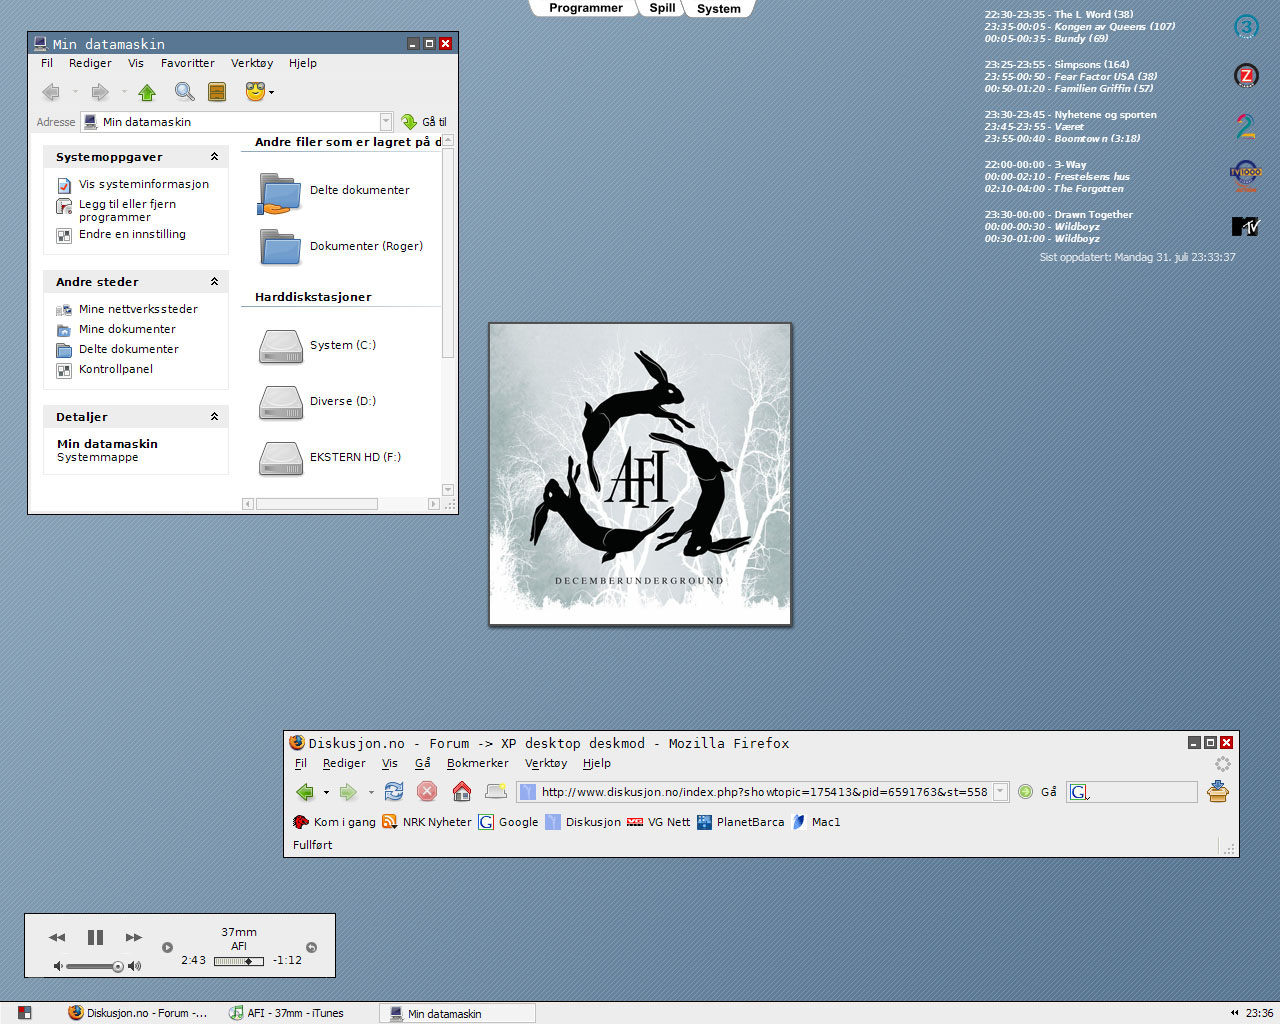Open the NRK Nyheter bookmark
The image size is (1280, 1024).
tap(427, 822)
